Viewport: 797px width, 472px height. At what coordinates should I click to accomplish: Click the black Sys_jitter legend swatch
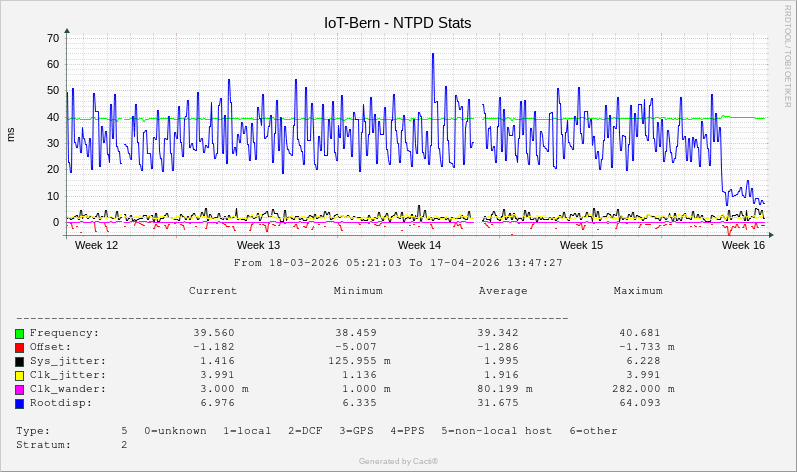19,361
